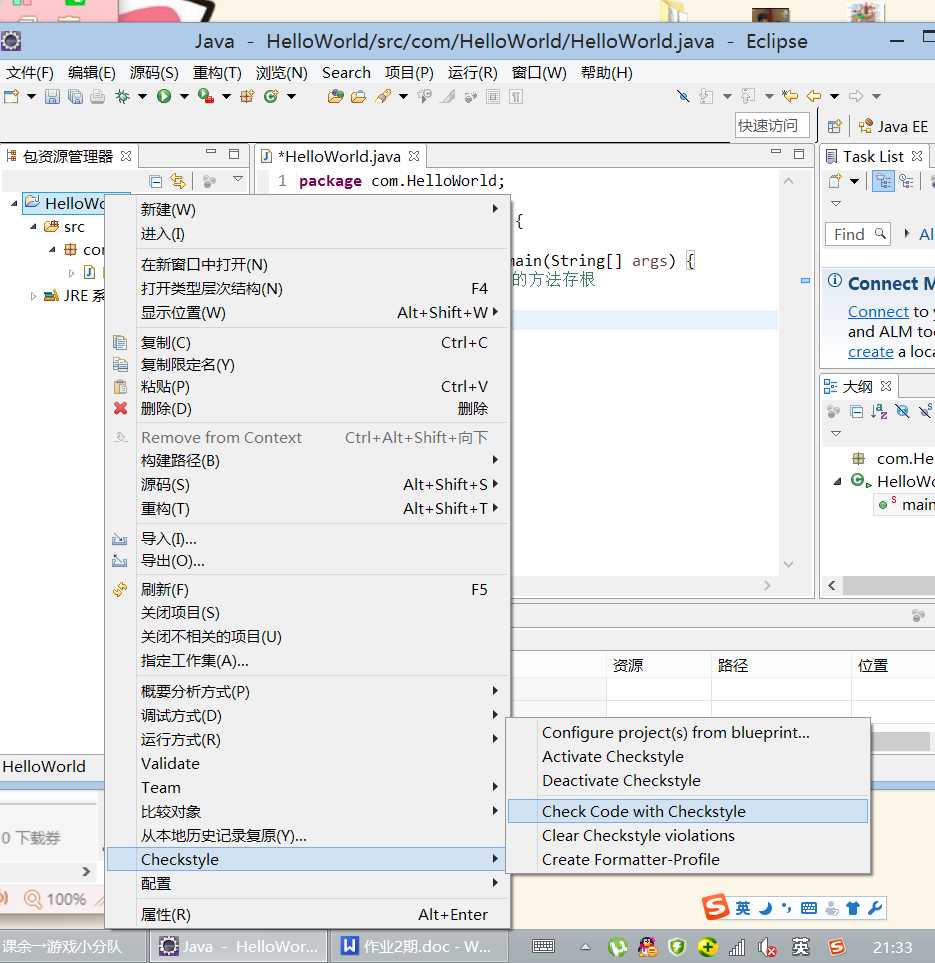Open the 运行(R) menu
The height and width of the screenshot is (963, 935).
click(x=472, y=72)
